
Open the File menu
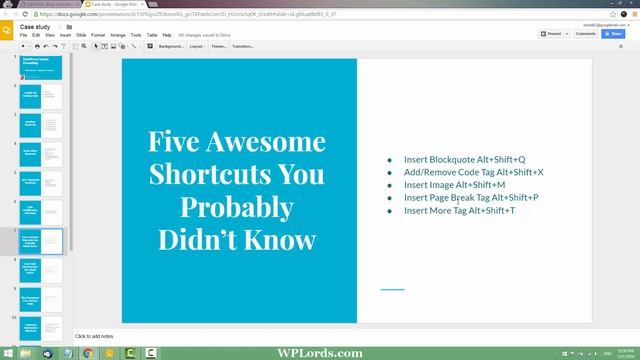point(23,36)
